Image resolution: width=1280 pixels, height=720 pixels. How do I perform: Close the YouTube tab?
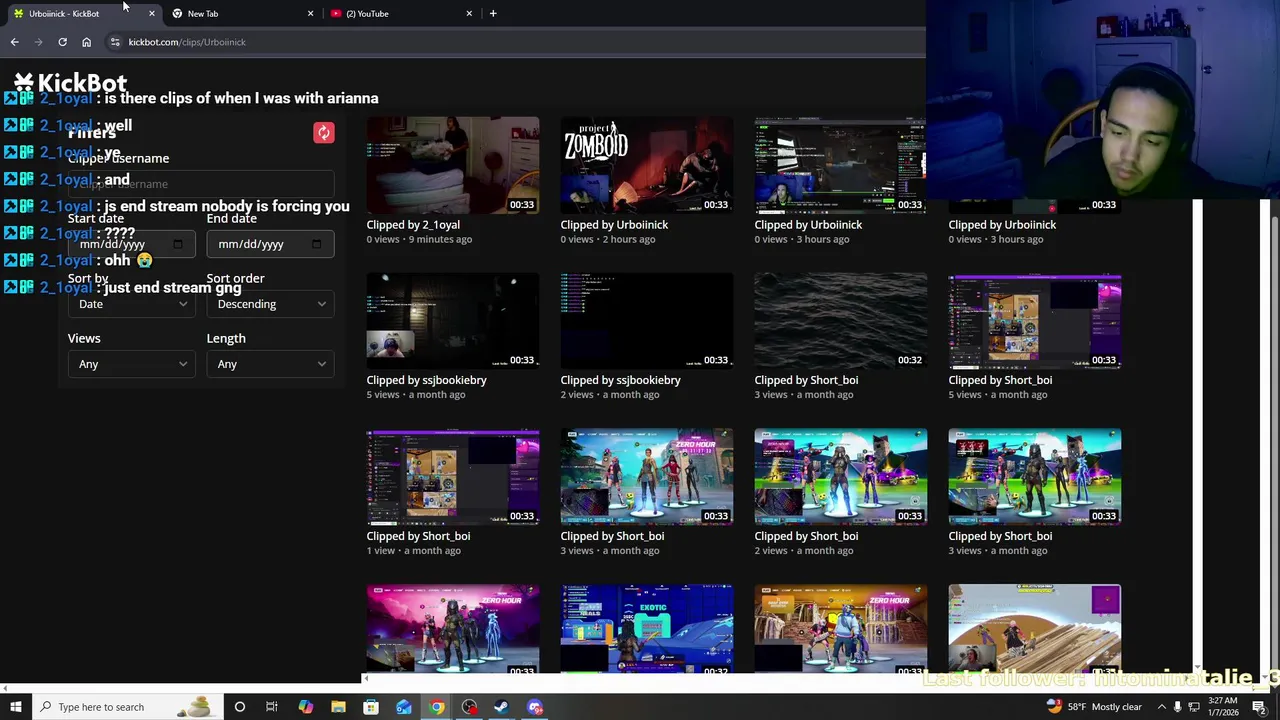pos(469,13)
